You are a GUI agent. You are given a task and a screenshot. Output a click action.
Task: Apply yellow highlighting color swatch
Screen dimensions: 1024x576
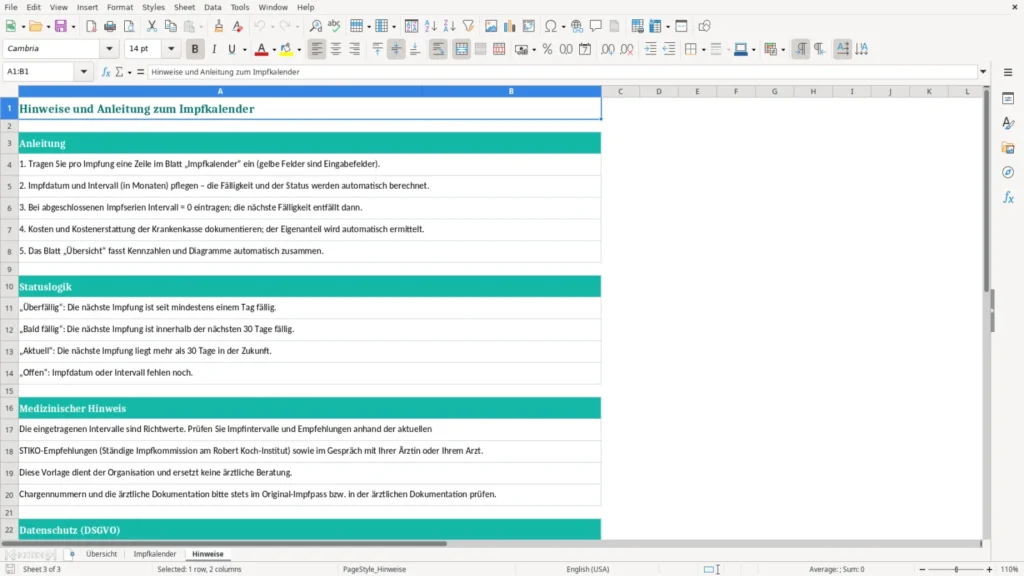[287, 50]
